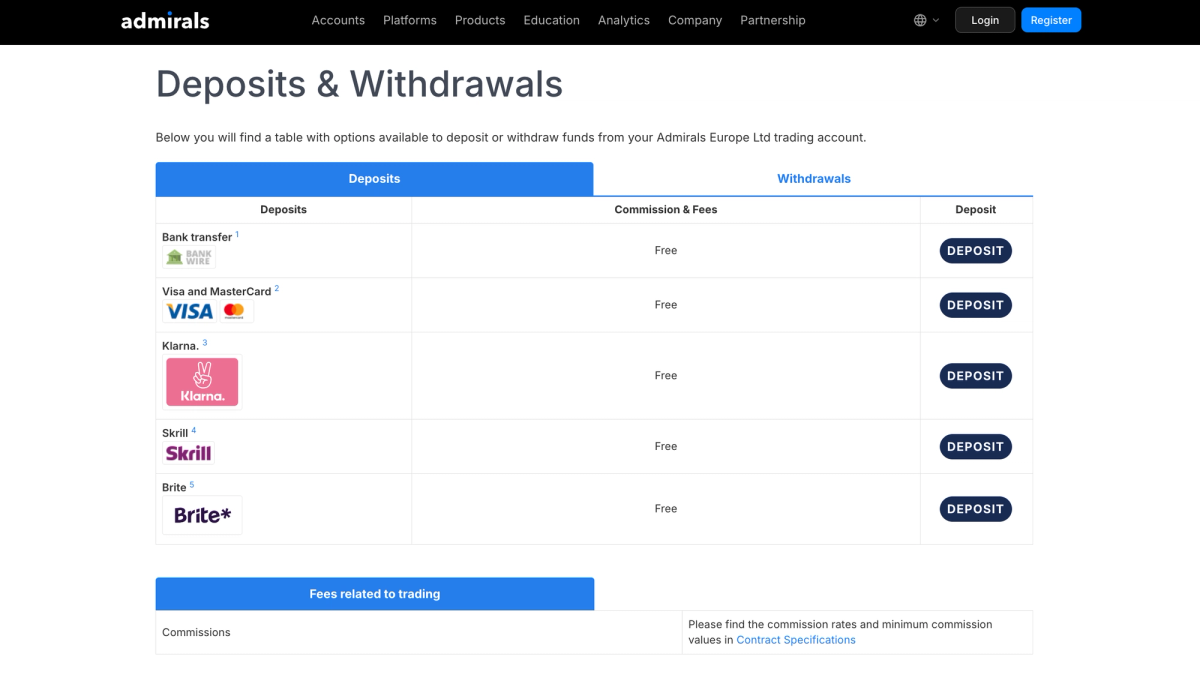Viewport: 1200px width, 675px height.
Task: Click the Brite logo icon
Action: [x=202, y=515]
